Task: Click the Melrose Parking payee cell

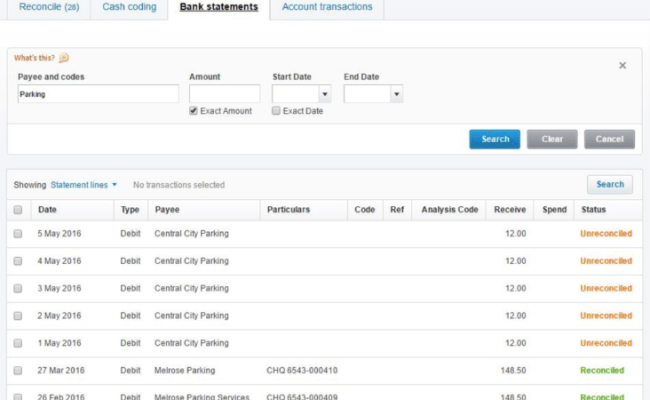Action: click(184, 371)
